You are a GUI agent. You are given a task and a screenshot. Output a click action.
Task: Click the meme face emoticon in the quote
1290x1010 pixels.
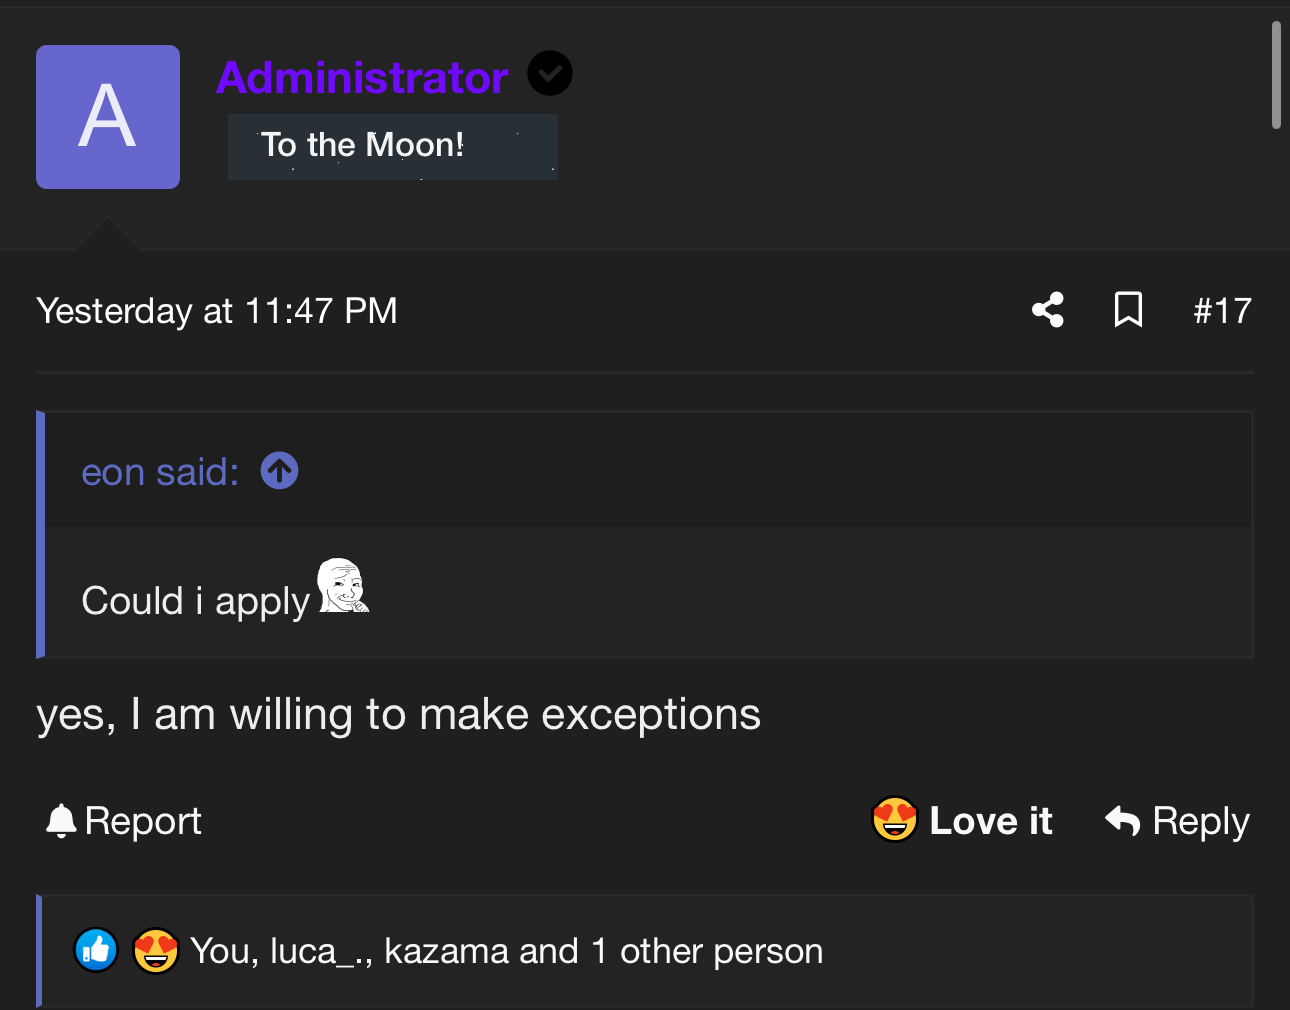343,585
